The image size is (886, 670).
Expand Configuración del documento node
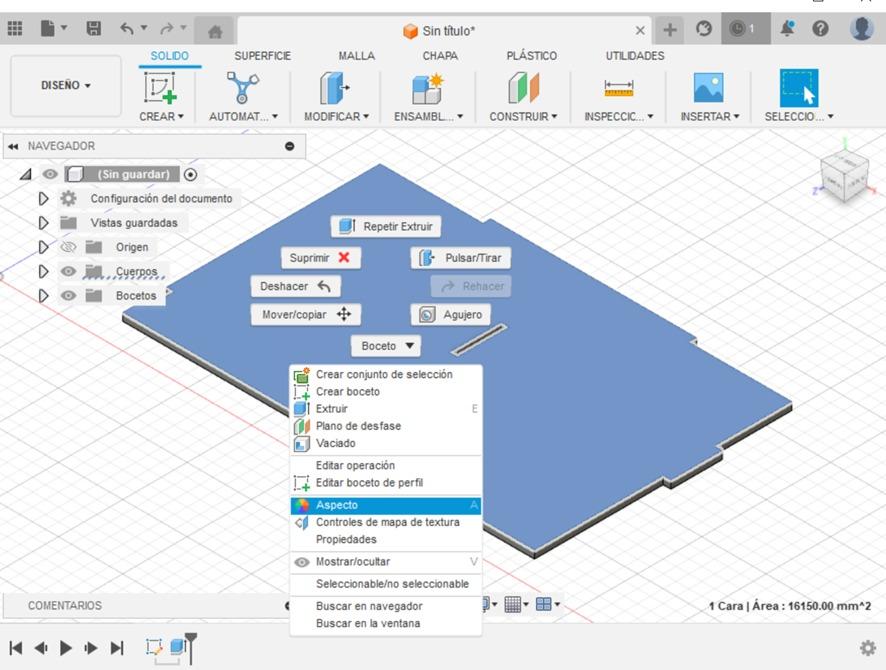(44, 199)
